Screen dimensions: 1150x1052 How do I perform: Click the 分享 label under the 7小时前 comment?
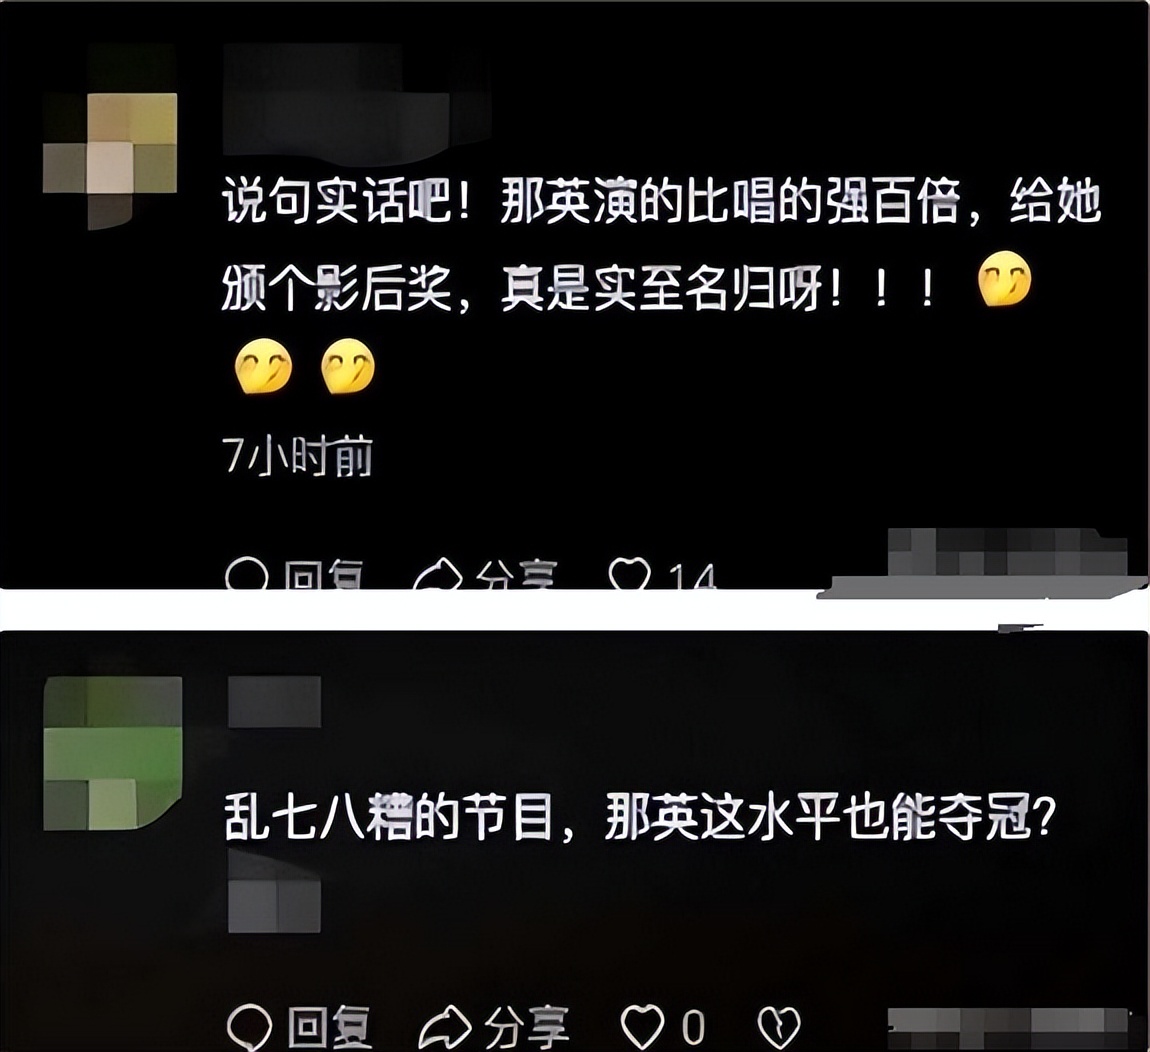click(x=516, y=575)
